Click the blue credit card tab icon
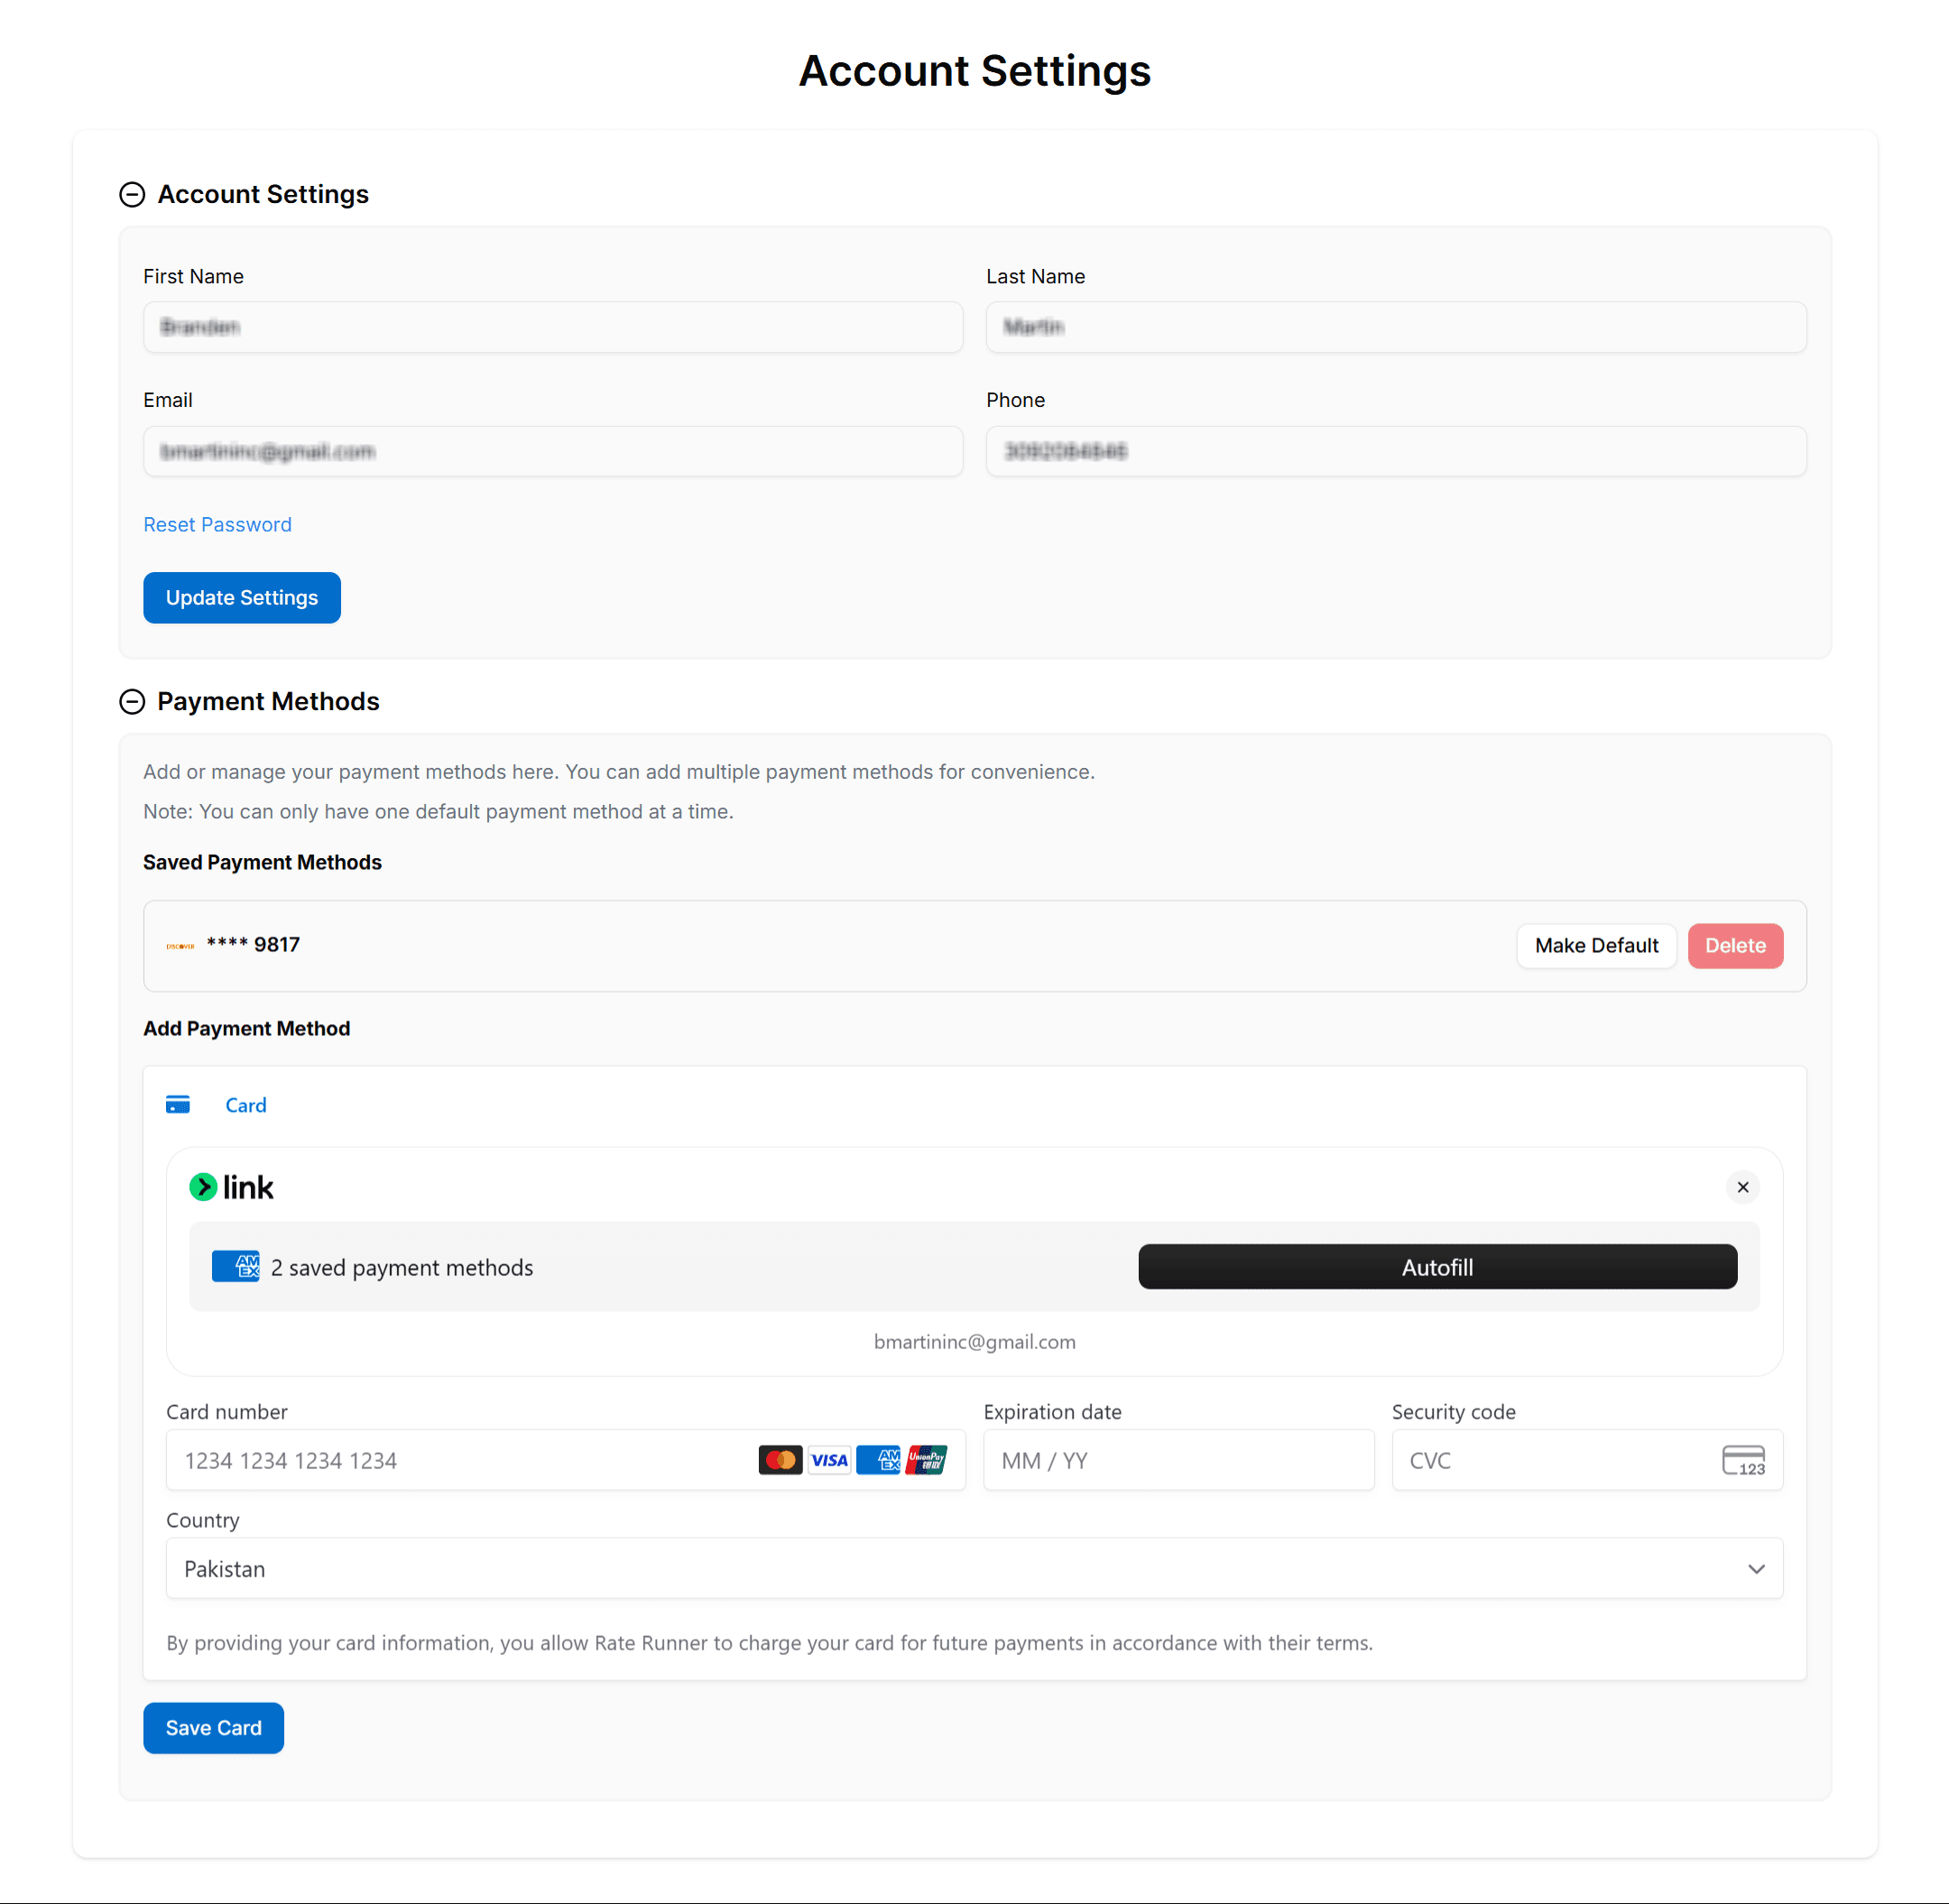Screen dimensions: 1949x1904 click(x=178, y=1105)
